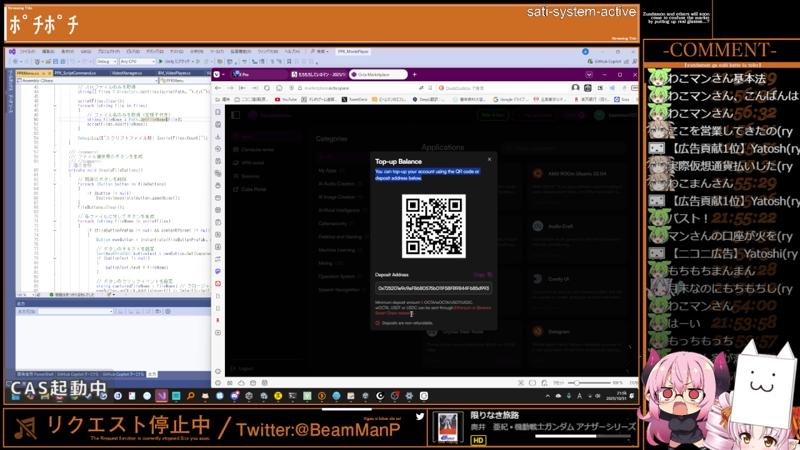The image size is (800, 450).
Task: Start debugging with the green play button
Action: tap(159, 62)
